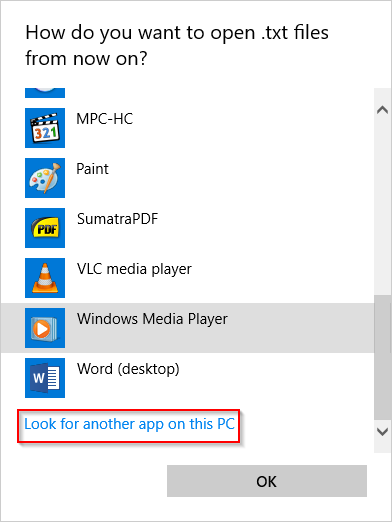
Task: Pick the SumatraPDF icon
Action: click(45, 228)
